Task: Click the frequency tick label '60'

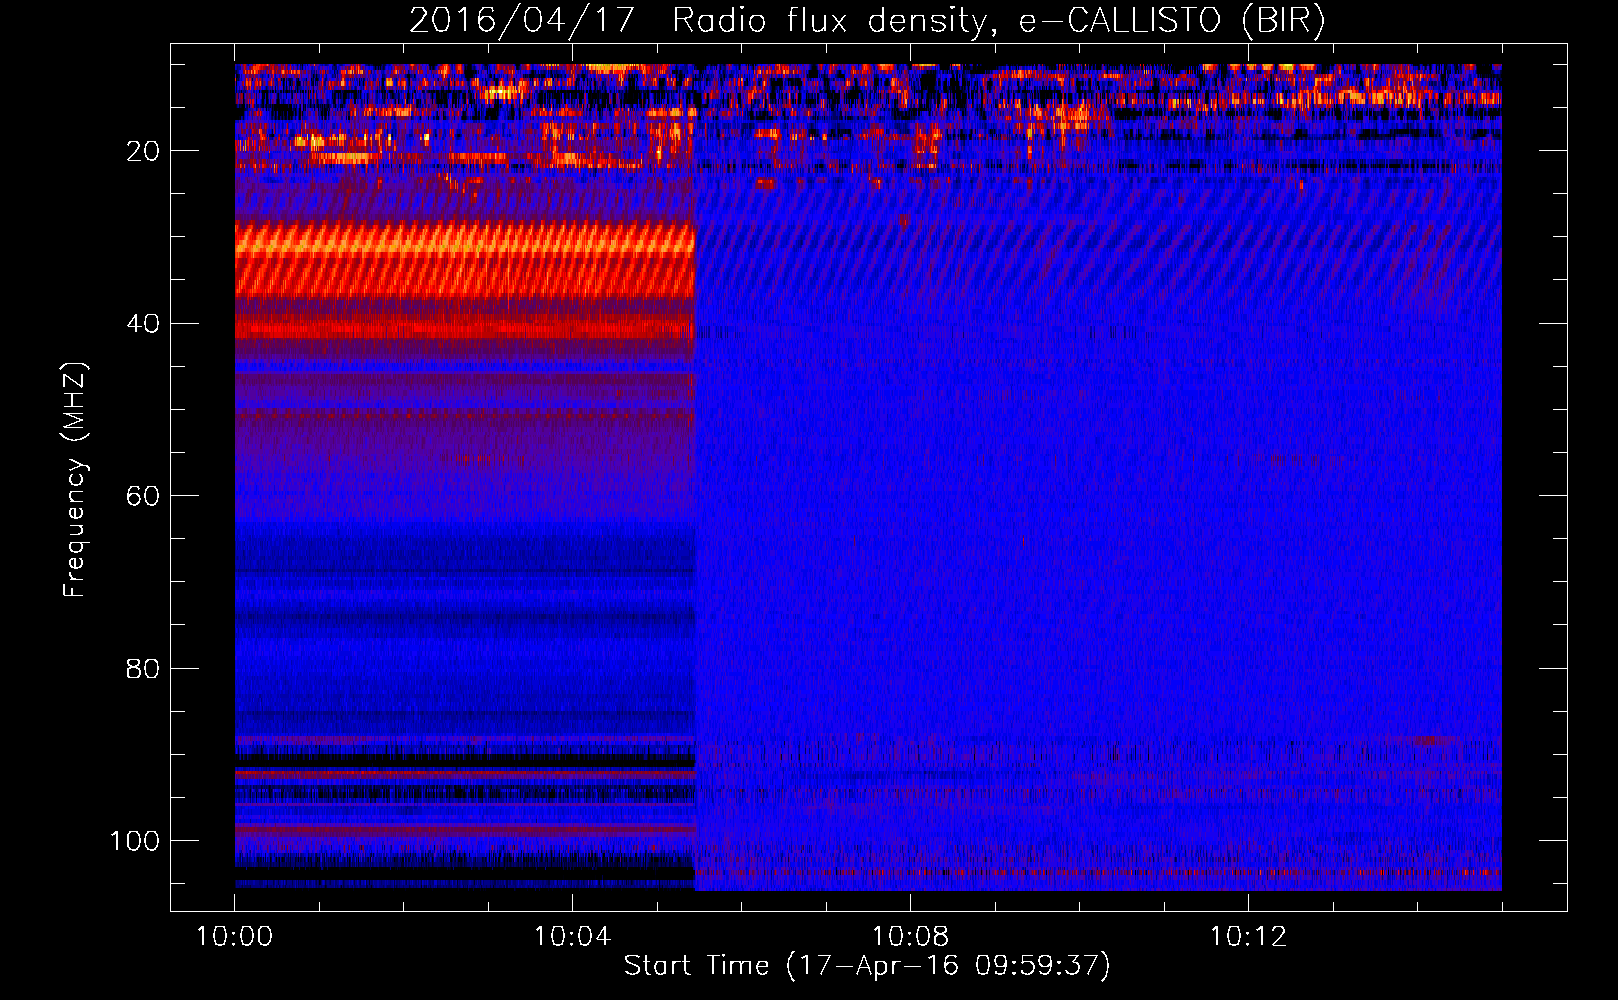Action: [x=143, y=496]
